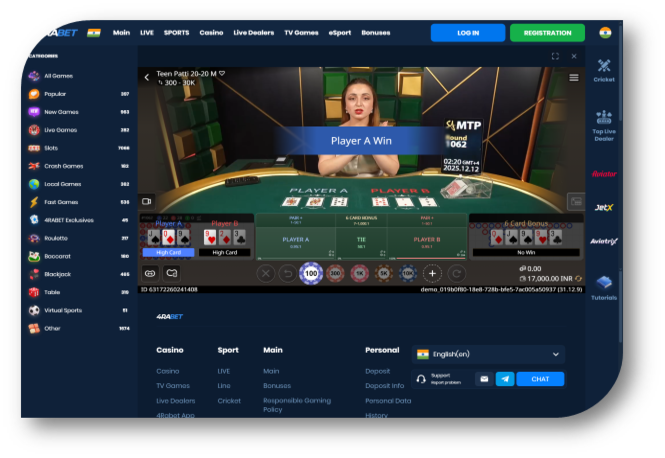Launch the Aviatrix game shortcut
Viewport: 665px width, 458px height.
604,241
